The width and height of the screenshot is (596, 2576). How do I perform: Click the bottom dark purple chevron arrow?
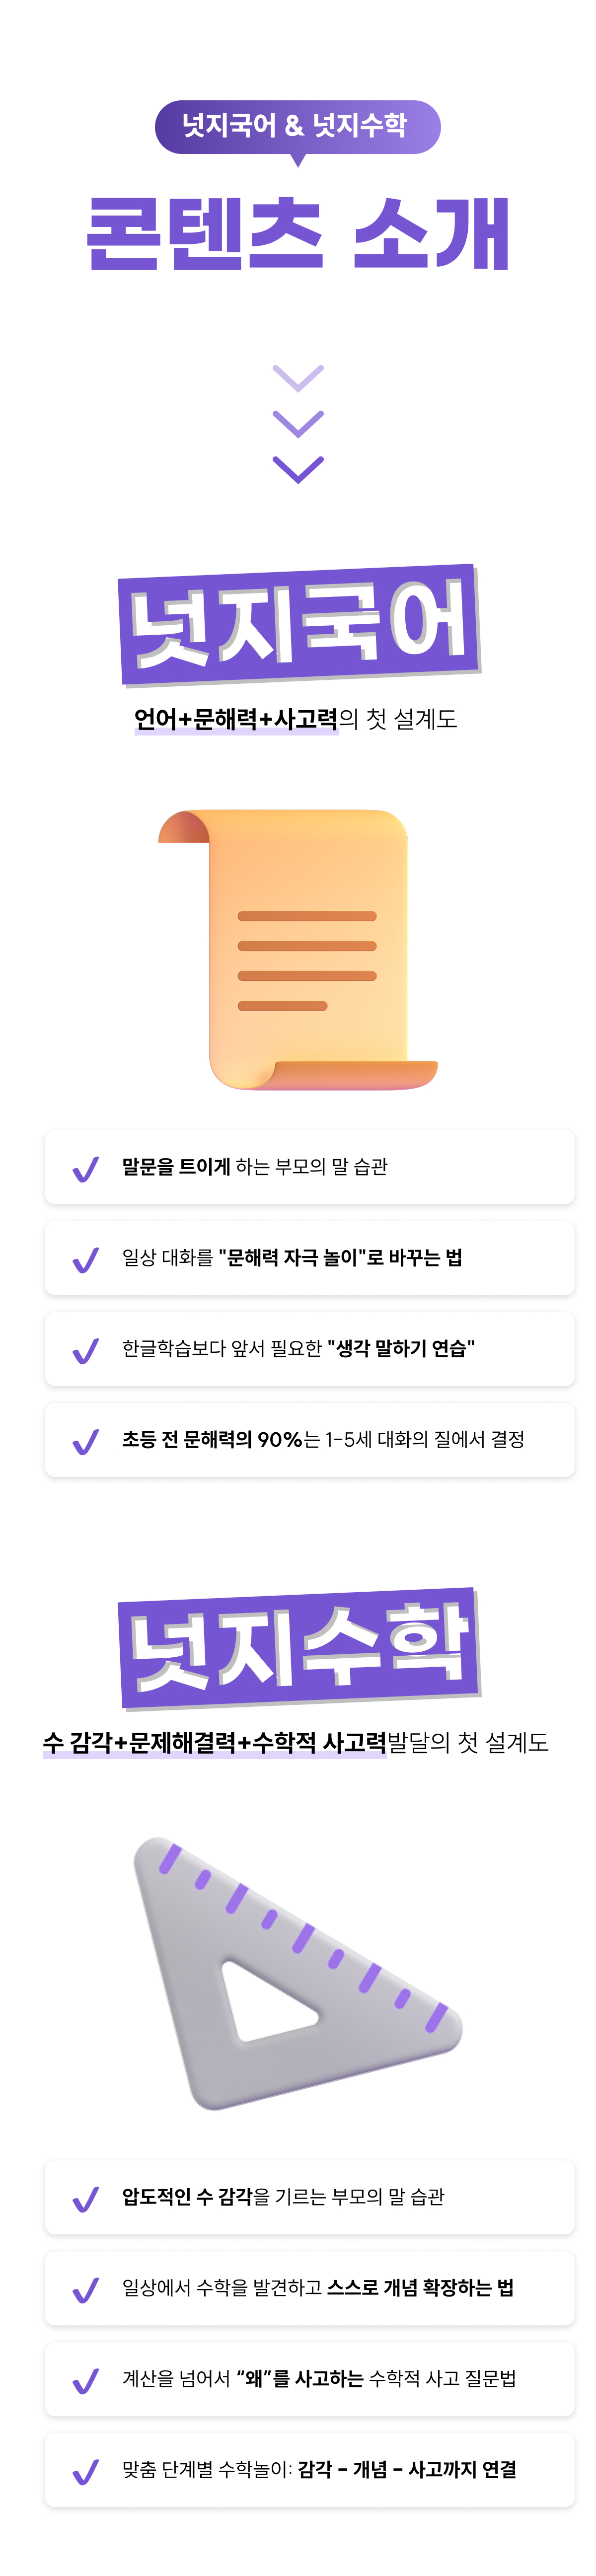298,469
